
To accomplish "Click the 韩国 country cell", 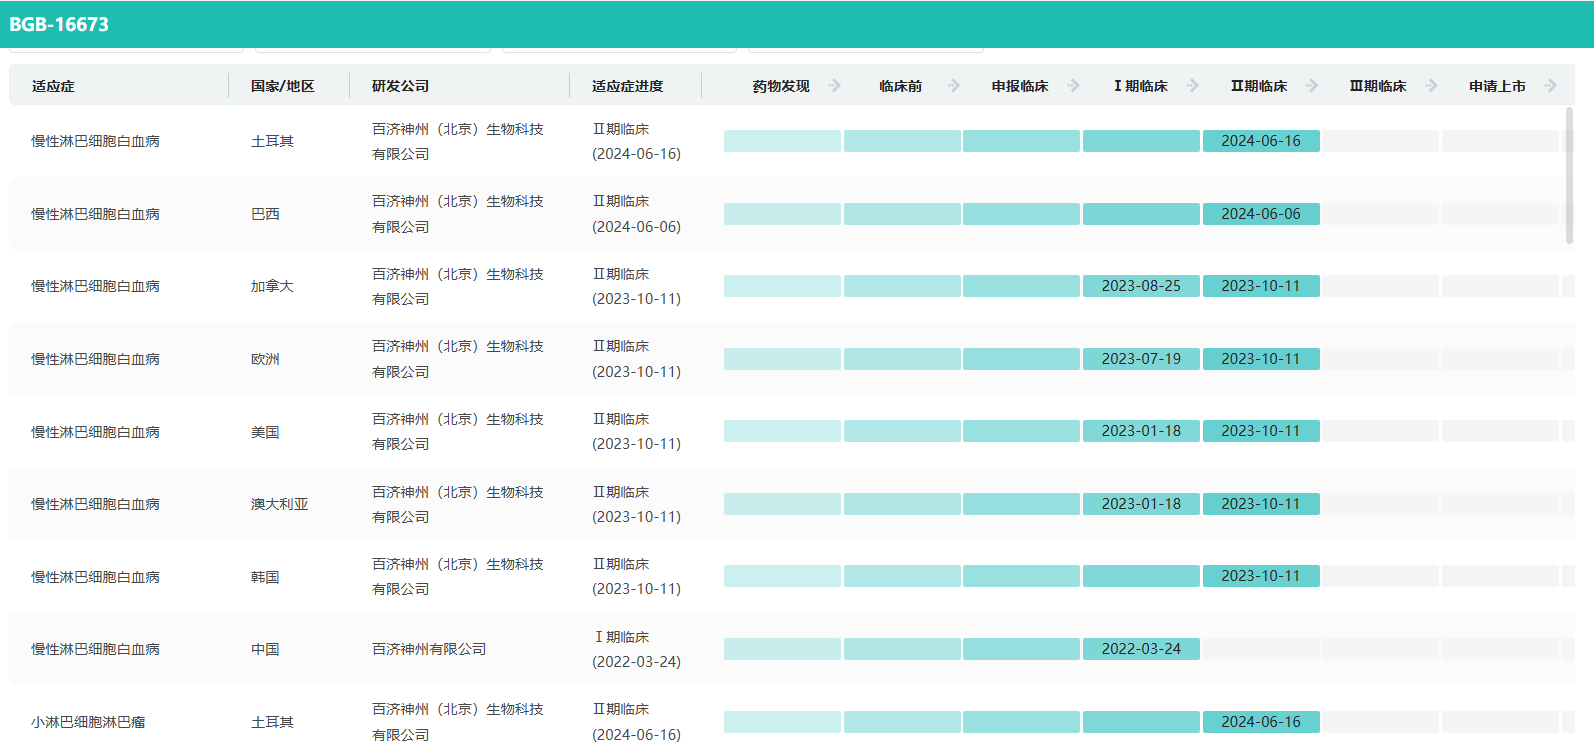I will point(265,577).
